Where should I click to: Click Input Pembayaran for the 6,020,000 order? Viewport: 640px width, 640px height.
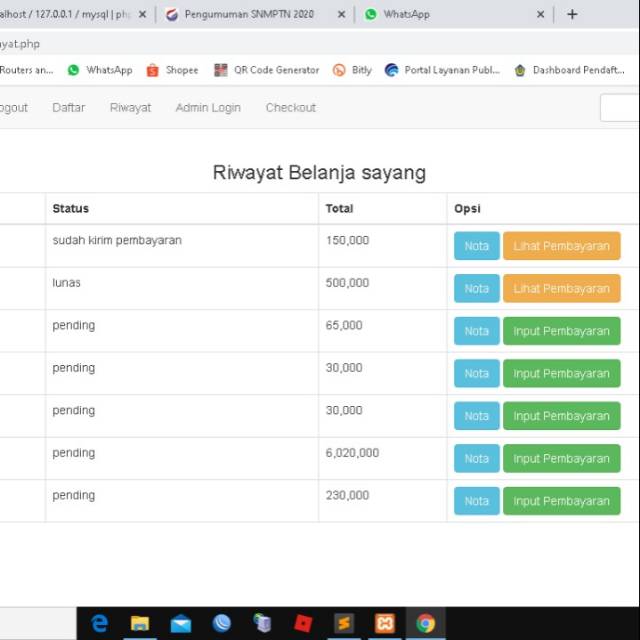[x=561, y=459]
